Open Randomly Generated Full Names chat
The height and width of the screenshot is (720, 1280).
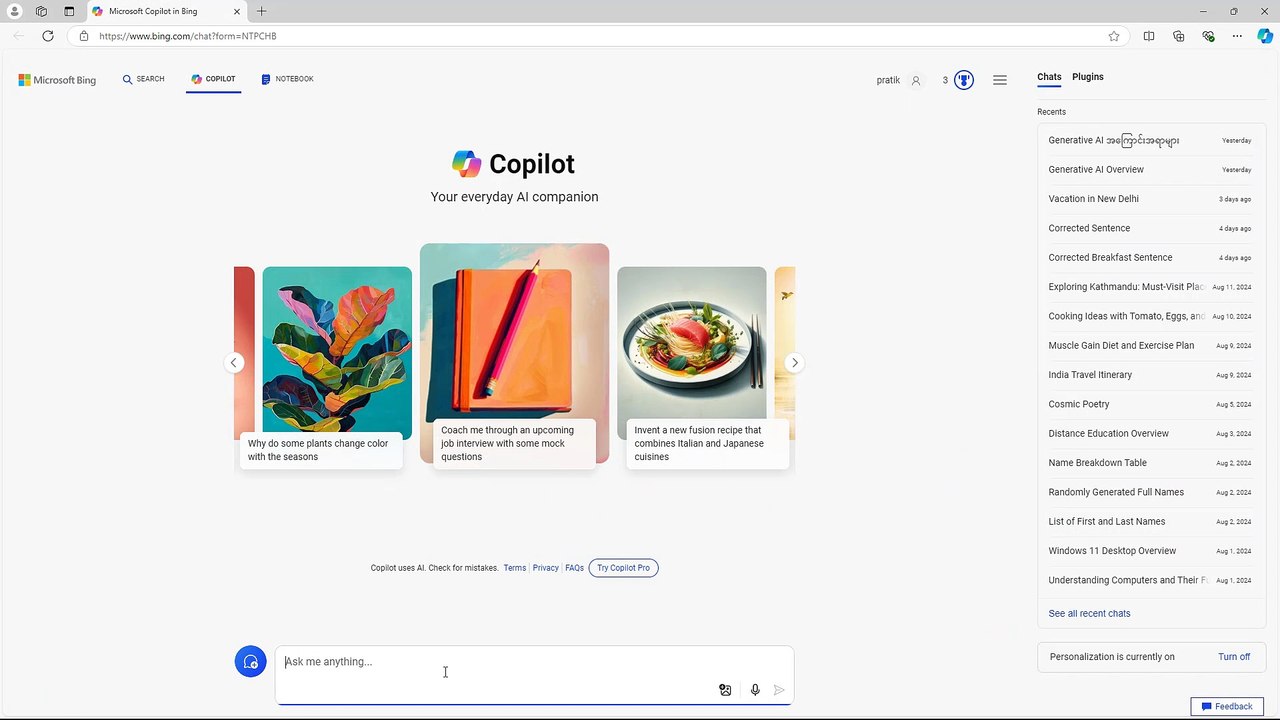point(1150,492)
